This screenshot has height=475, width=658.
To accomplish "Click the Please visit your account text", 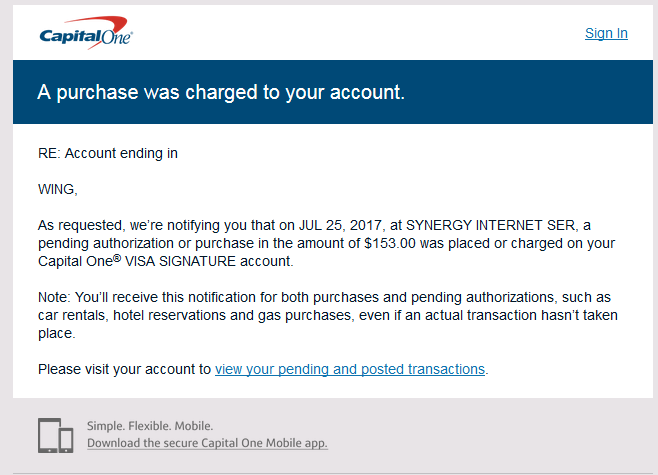I will (124, 369).
